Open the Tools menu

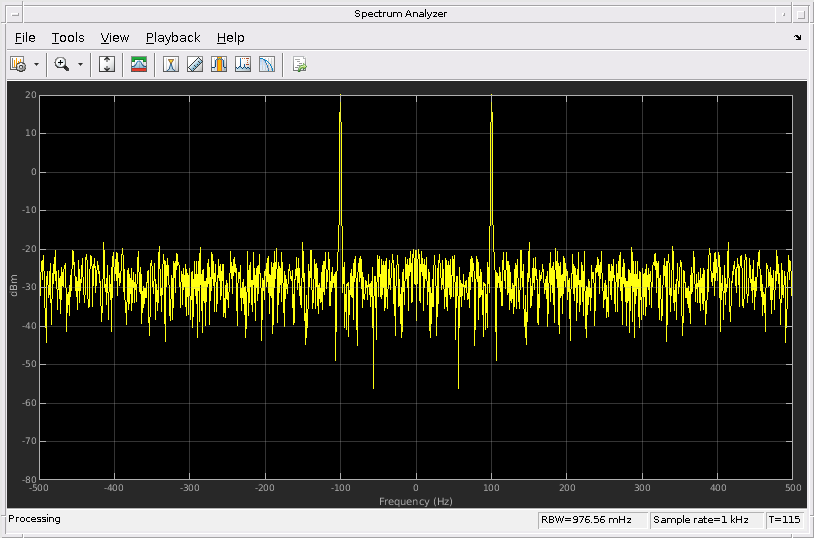(x=68, y=38)
